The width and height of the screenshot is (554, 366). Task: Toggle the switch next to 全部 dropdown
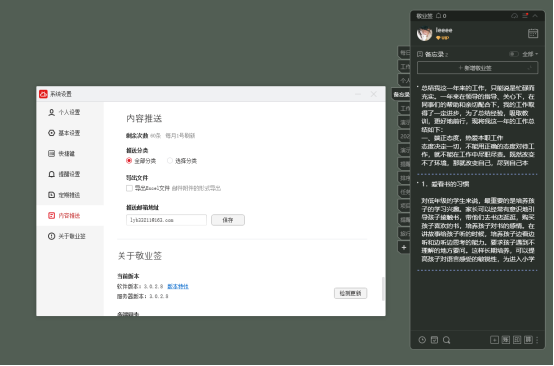(x=514, y=54)
